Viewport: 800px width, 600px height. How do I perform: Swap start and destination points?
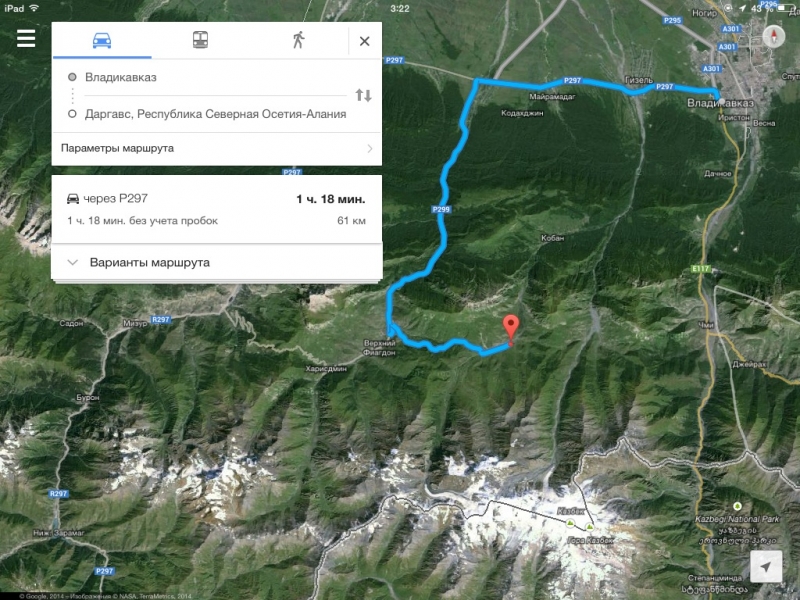pos(363,95)
